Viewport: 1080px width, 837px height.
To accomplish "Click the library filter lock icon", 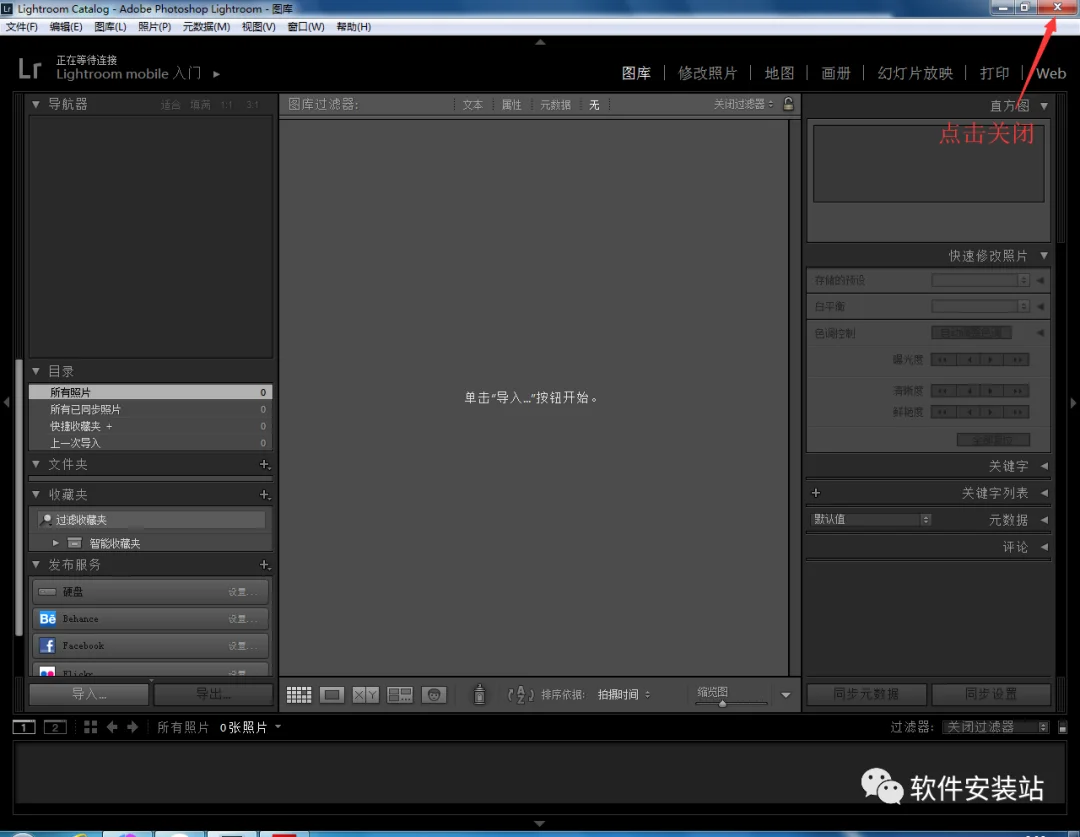I will pos(789,104).
